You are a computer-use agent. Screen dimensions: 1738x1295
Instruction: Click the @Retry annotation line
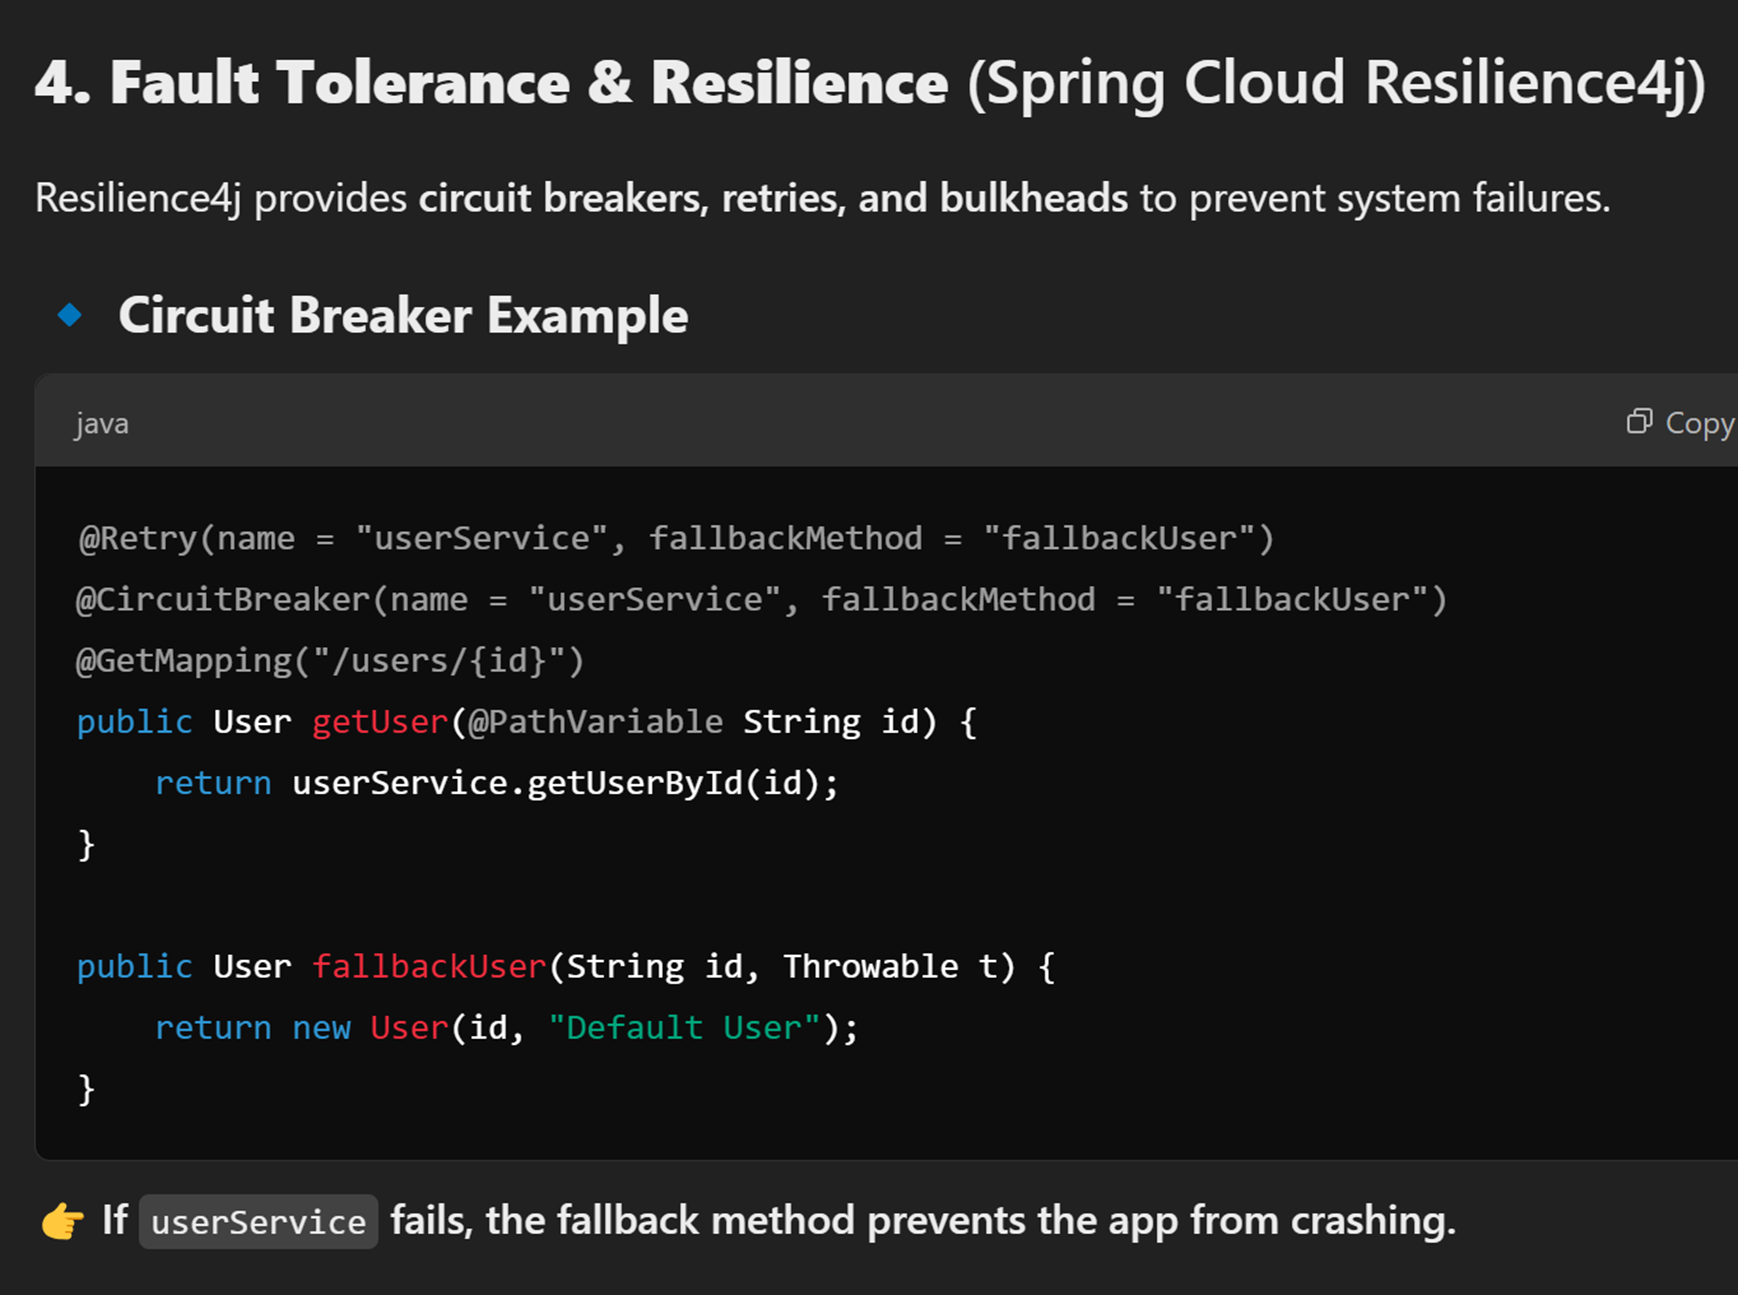tap(676, 538)
